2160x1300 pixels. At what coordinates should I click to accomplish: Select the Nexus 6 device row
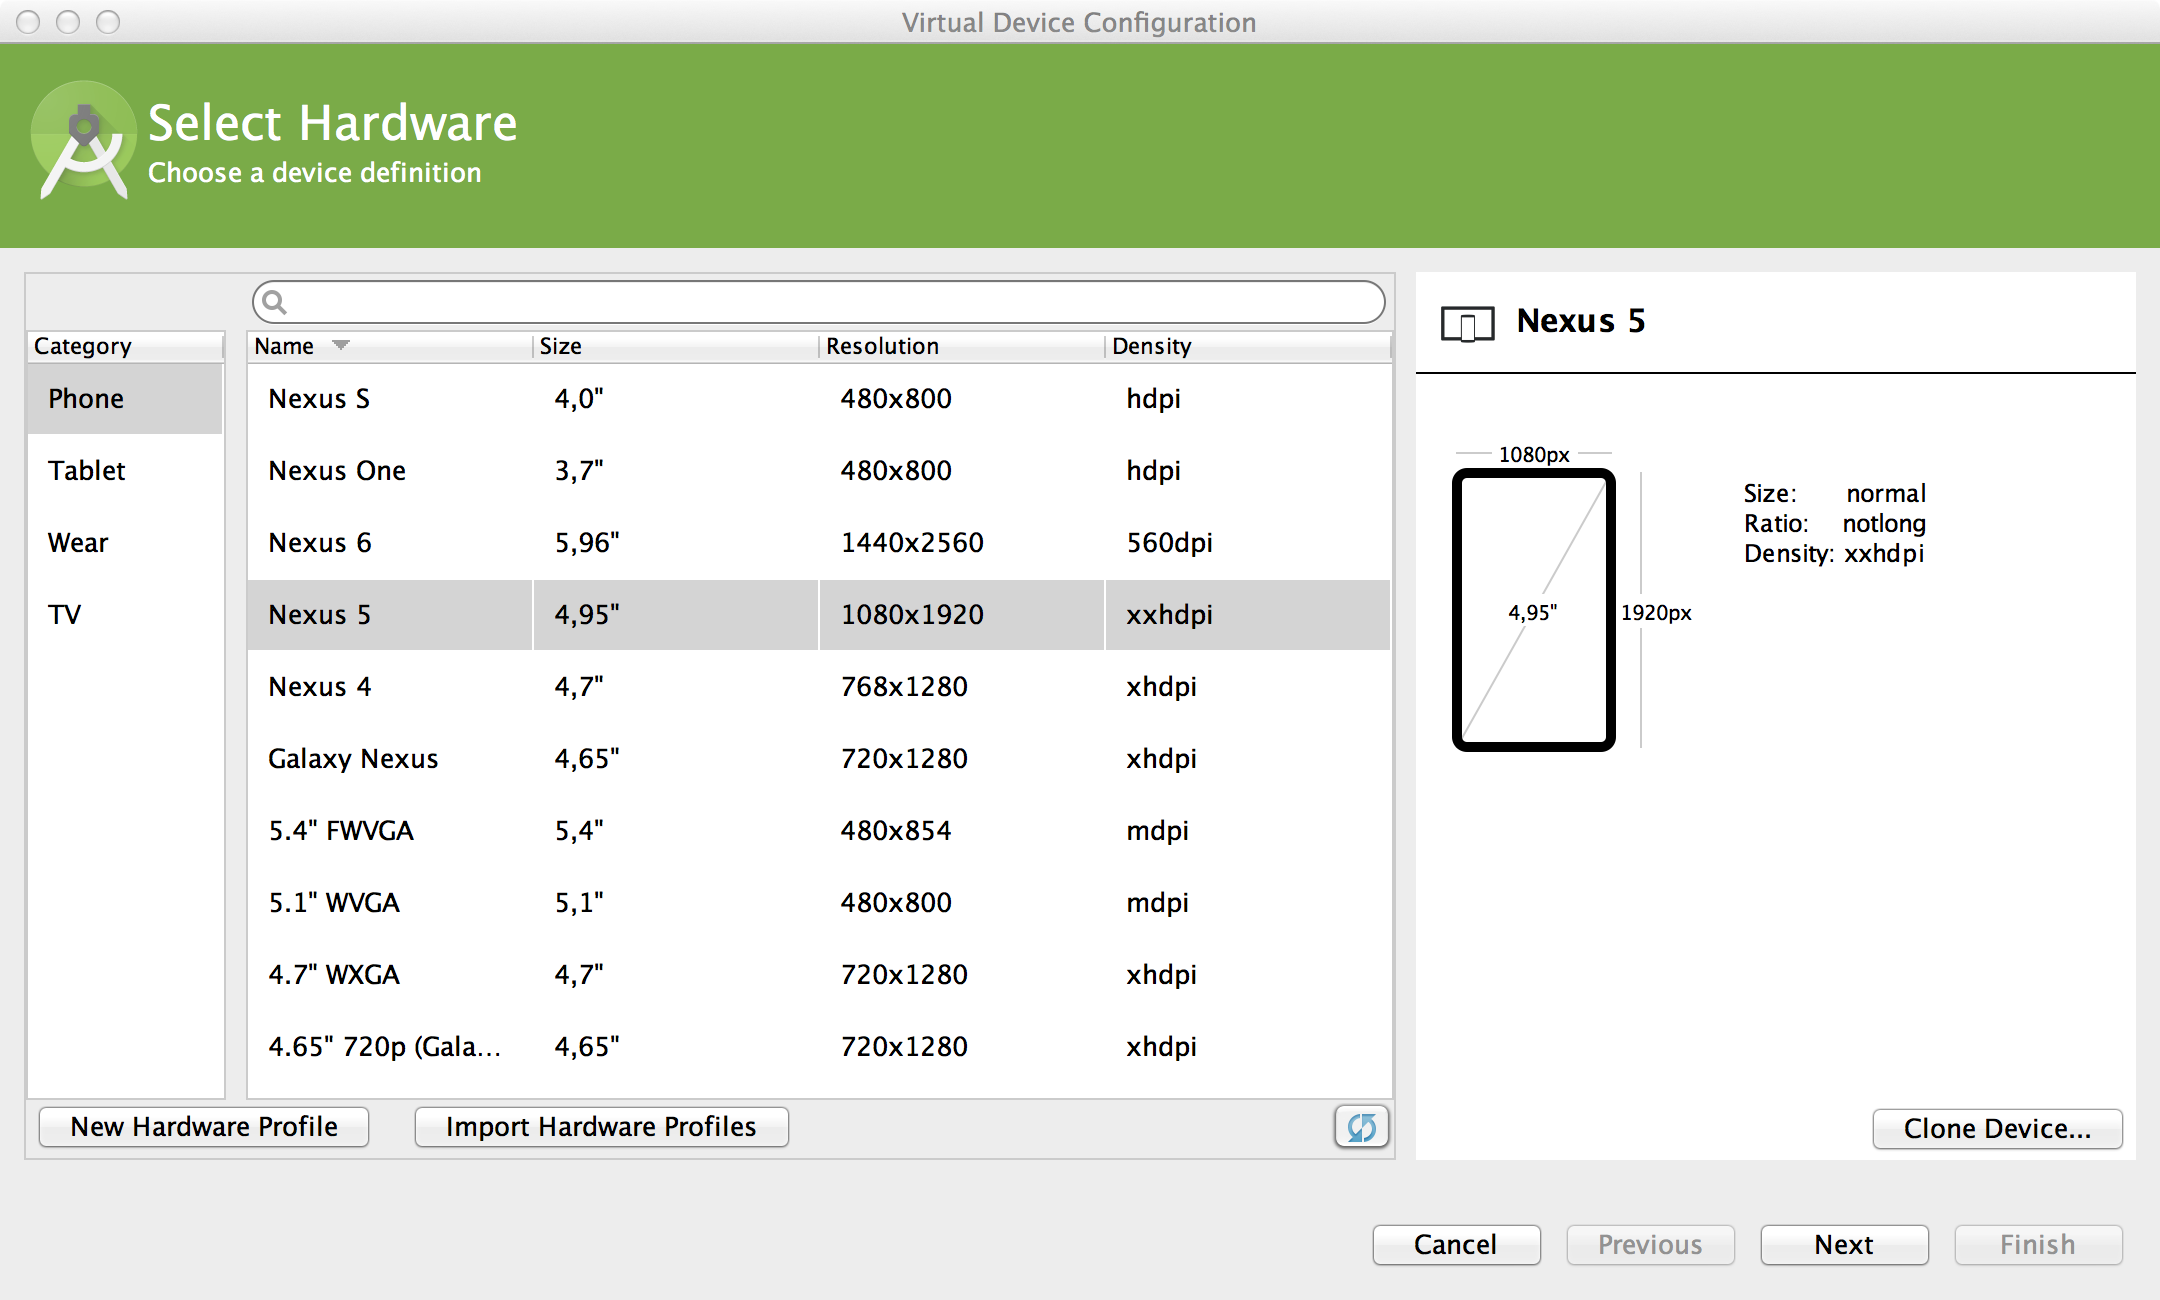pos(320,542)
